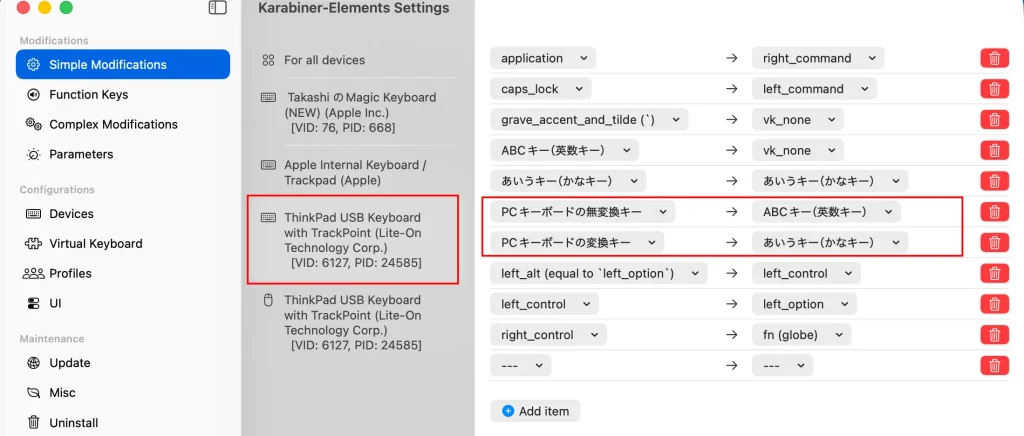Screen dimensions: 1024x436
Task: Remove the empty --- mapping row
Action: point(994,366)
